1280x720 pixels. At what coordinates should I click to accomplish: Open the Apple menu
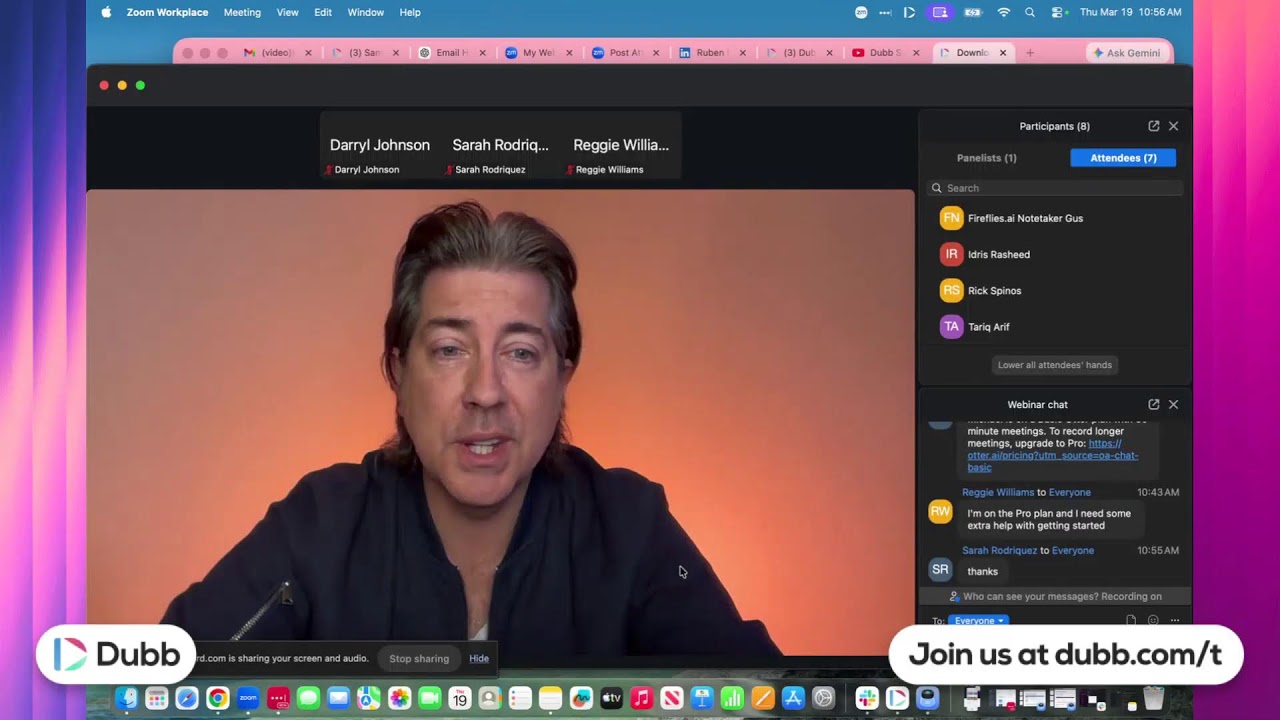point(106,12)
